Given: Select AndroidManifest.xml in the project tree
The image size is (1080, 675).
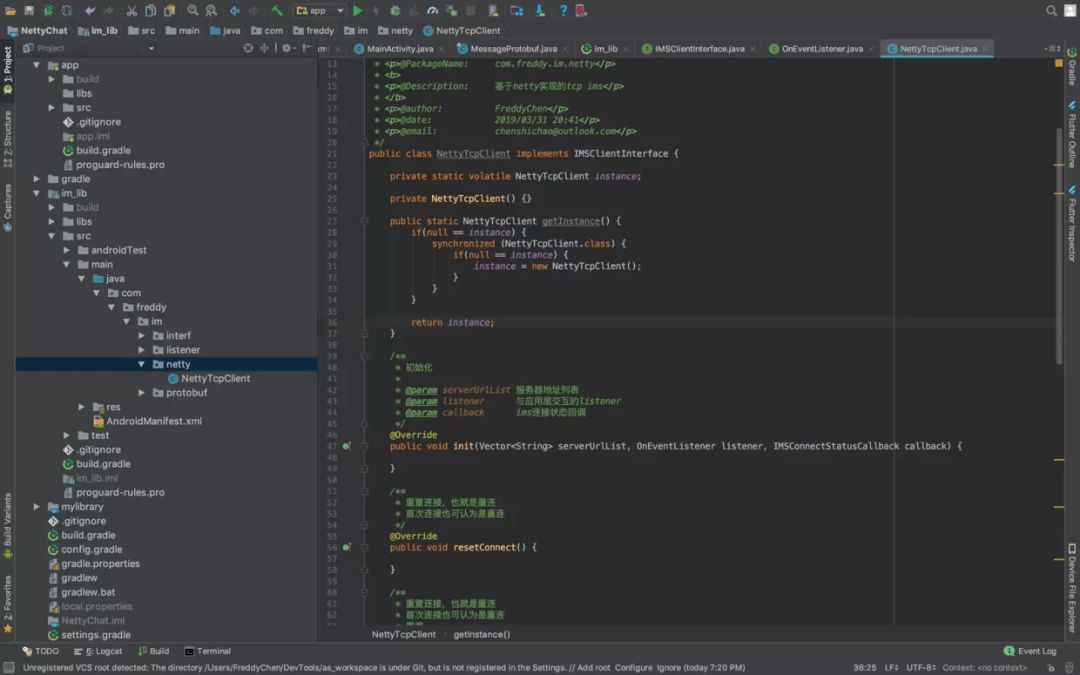Looking at the screenshot, I should point(153,421).
